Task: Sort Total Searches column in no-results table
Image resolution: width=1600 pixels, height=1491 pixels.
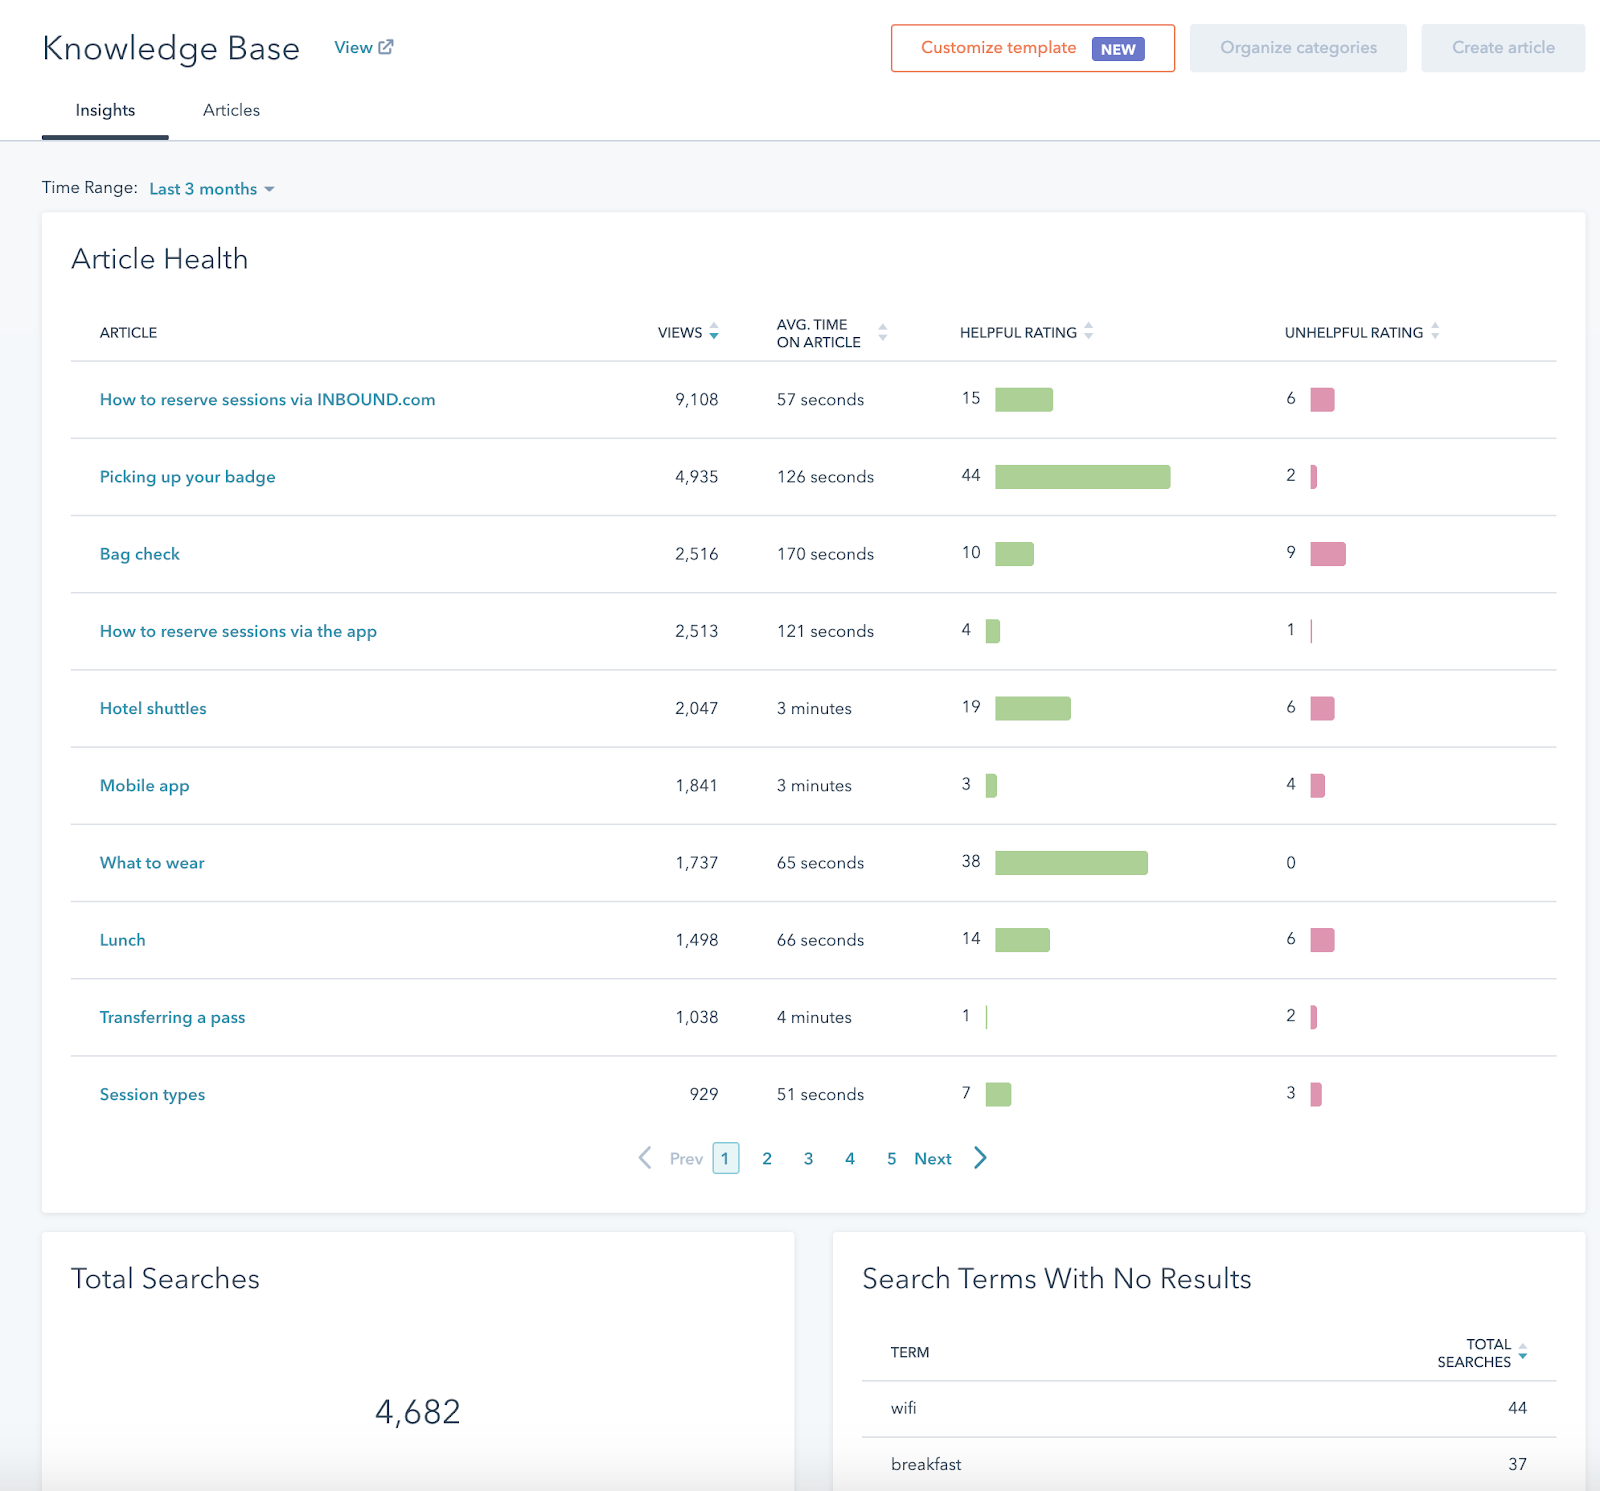Action: (x=1522, y=1352)
